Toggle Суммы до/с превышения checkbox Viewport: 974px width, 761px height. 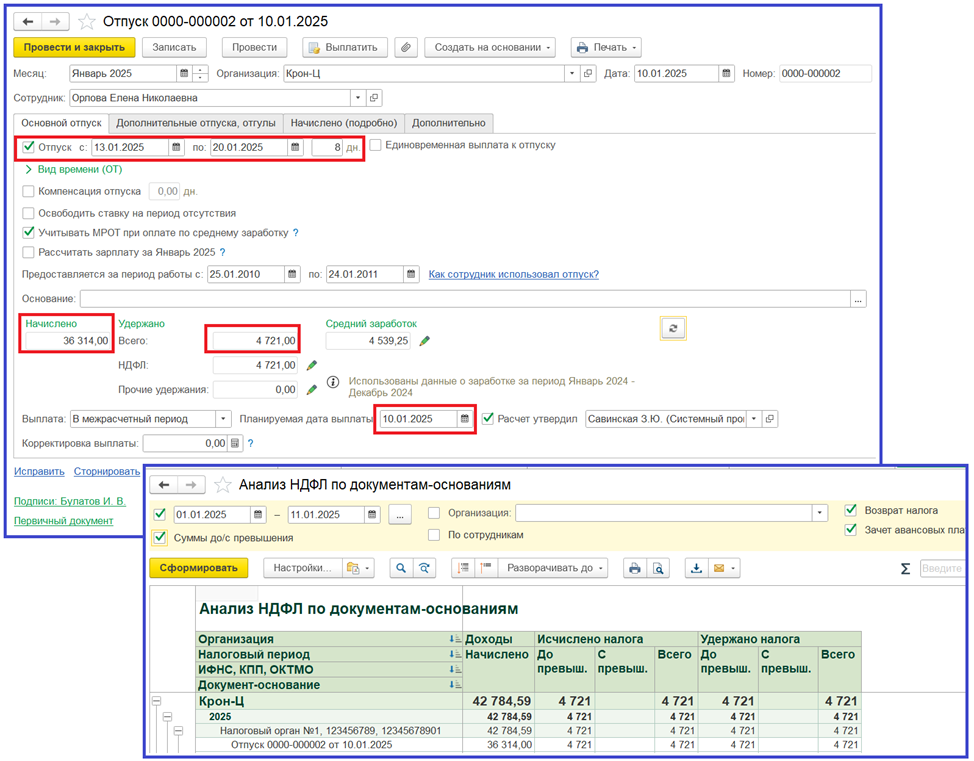(x=160, y=537)
